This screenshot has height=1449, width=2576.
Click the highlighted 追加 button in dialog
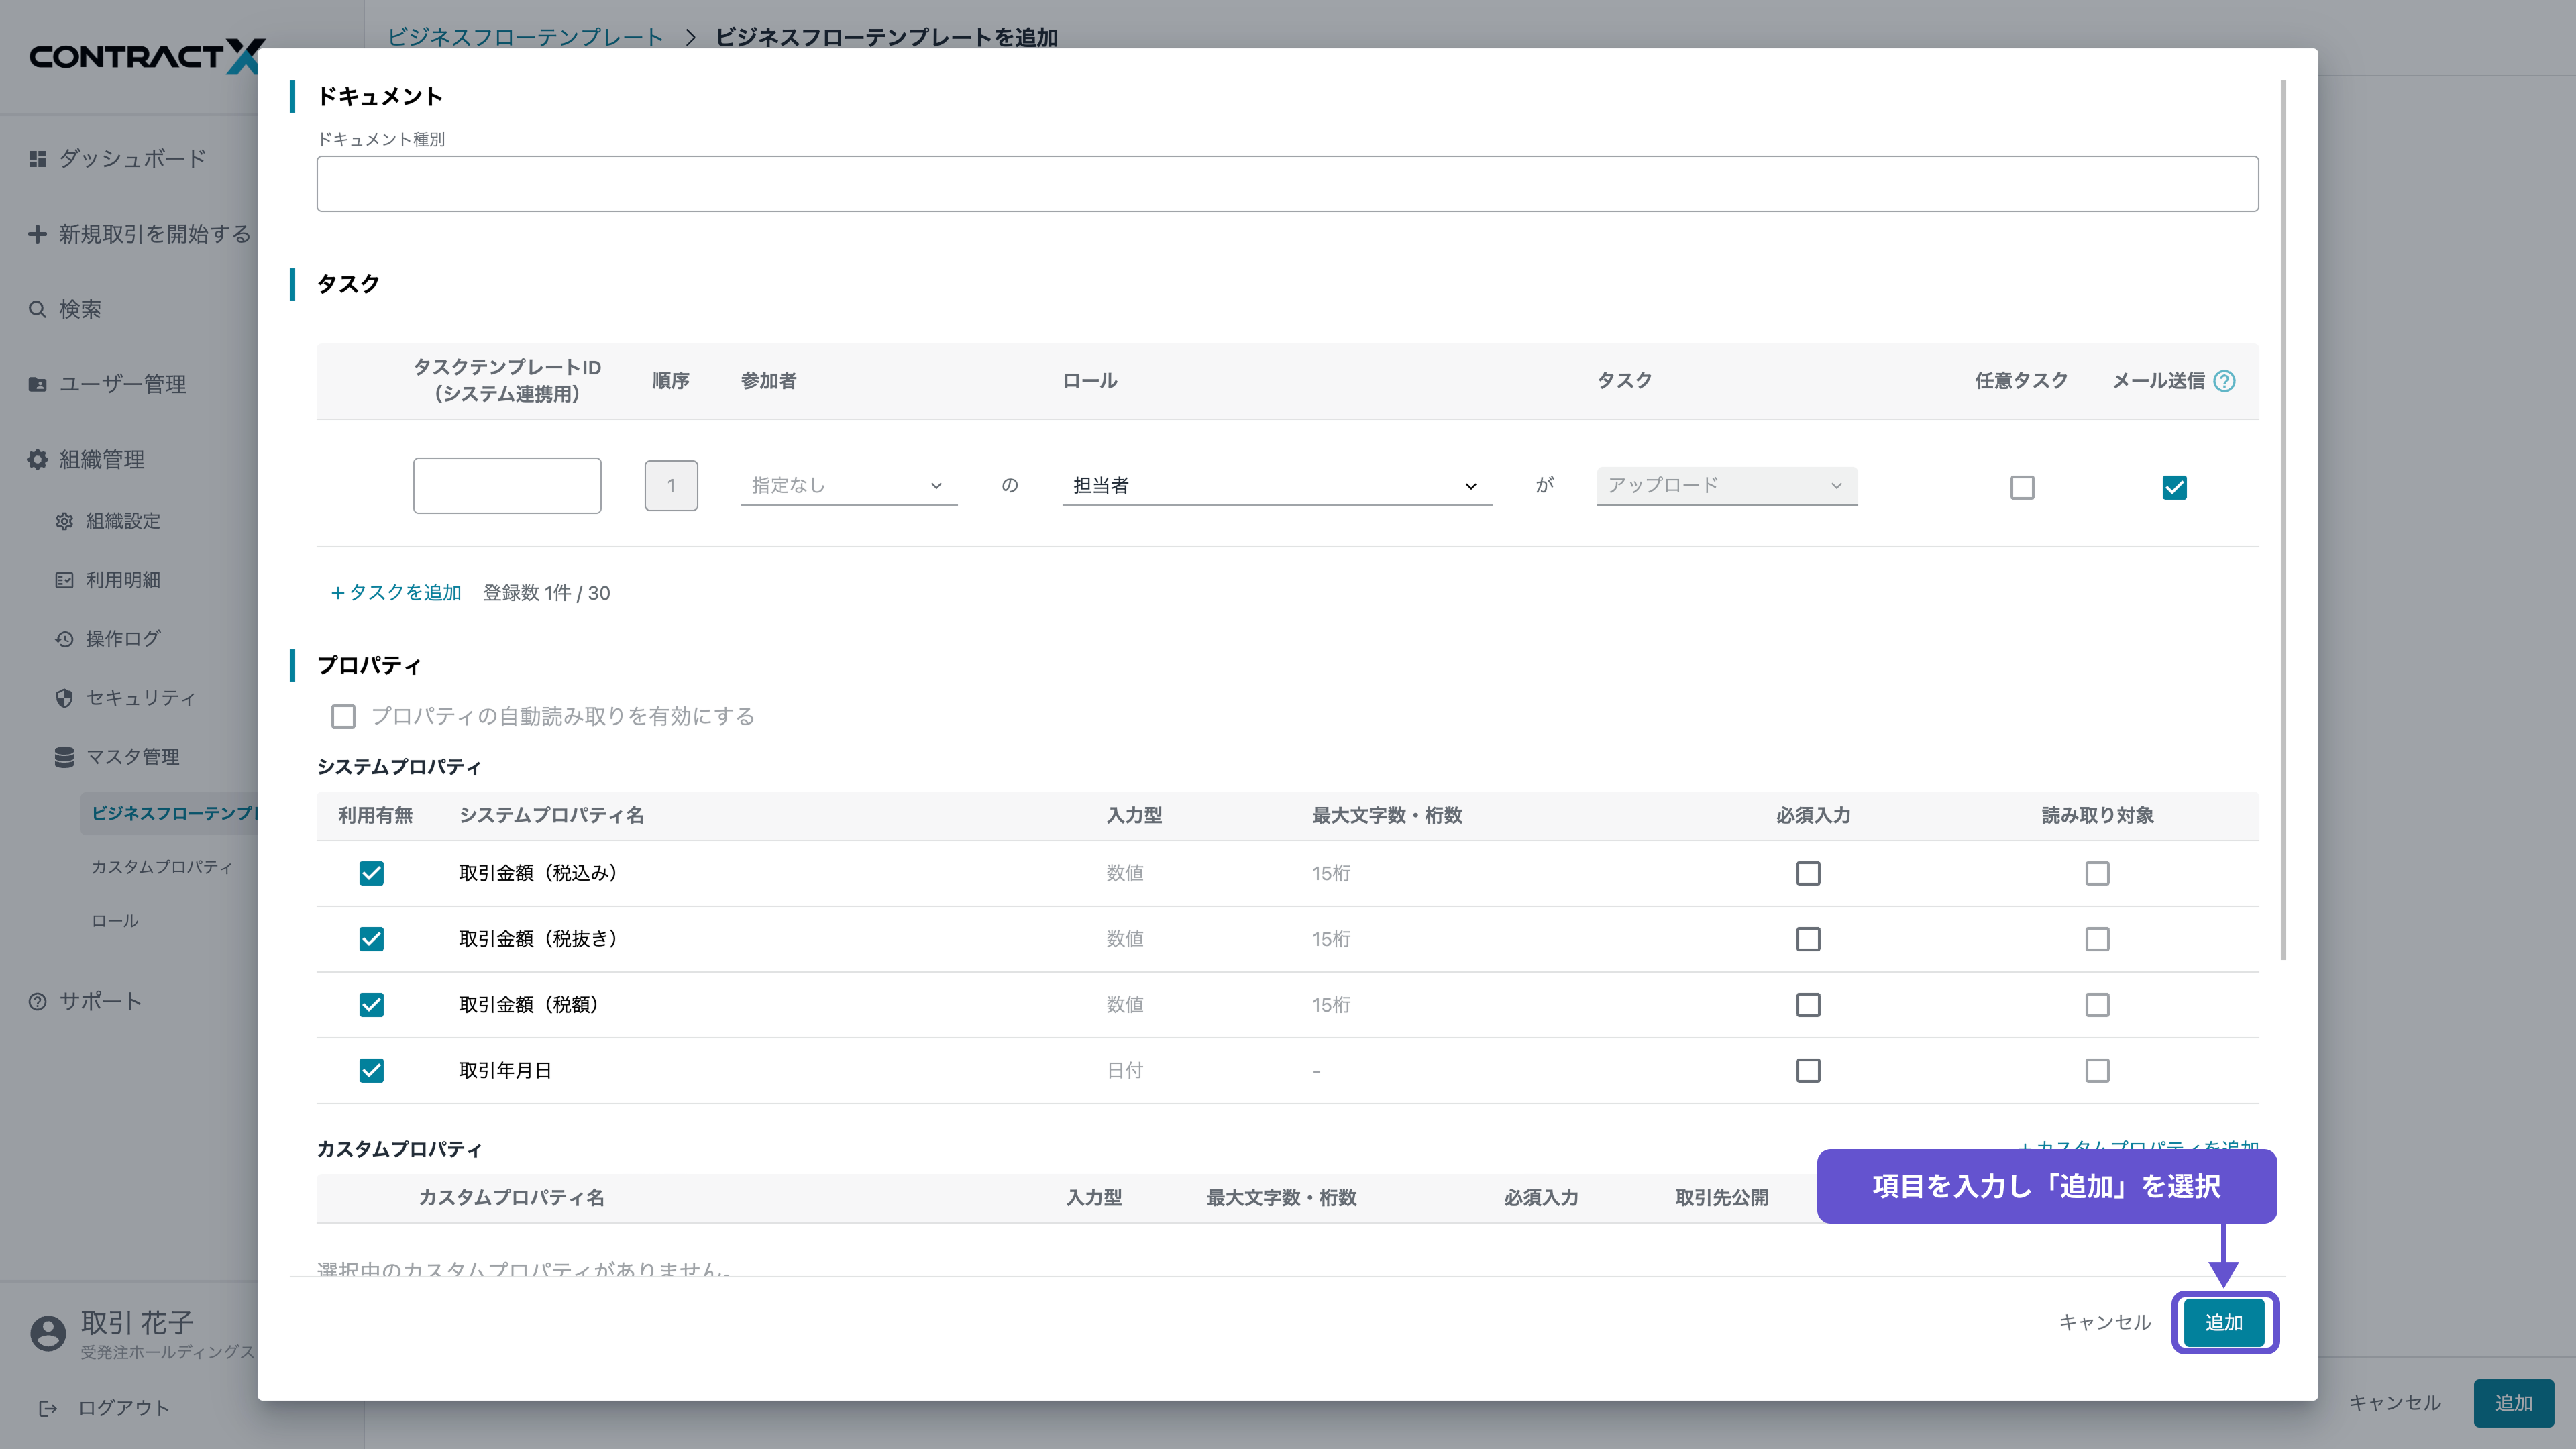click(2223, 1322)
